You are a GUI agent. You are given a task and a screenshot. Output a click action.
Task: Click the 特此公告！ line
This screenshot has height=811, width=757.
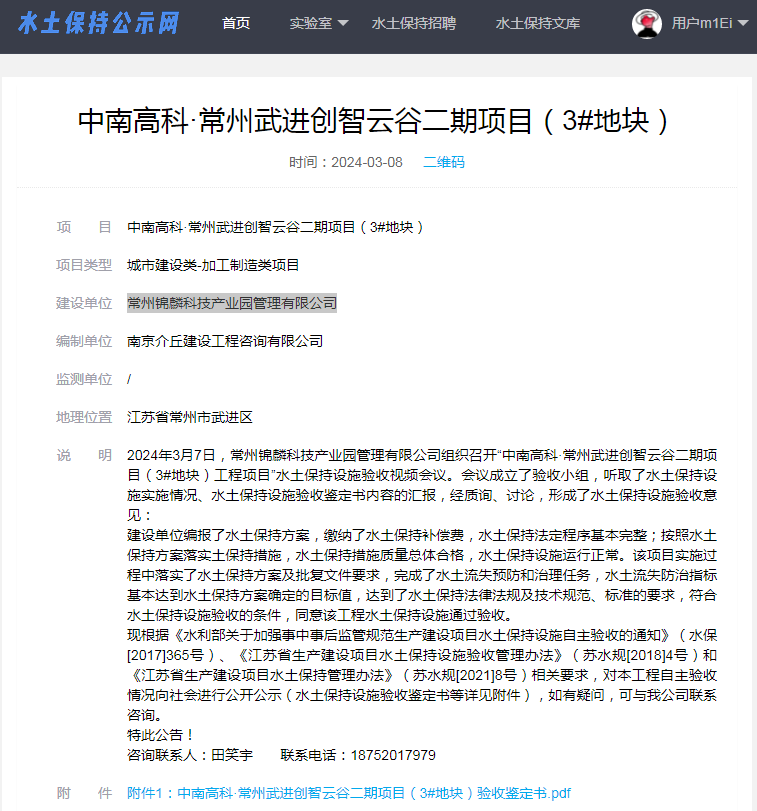pos(162,735)
